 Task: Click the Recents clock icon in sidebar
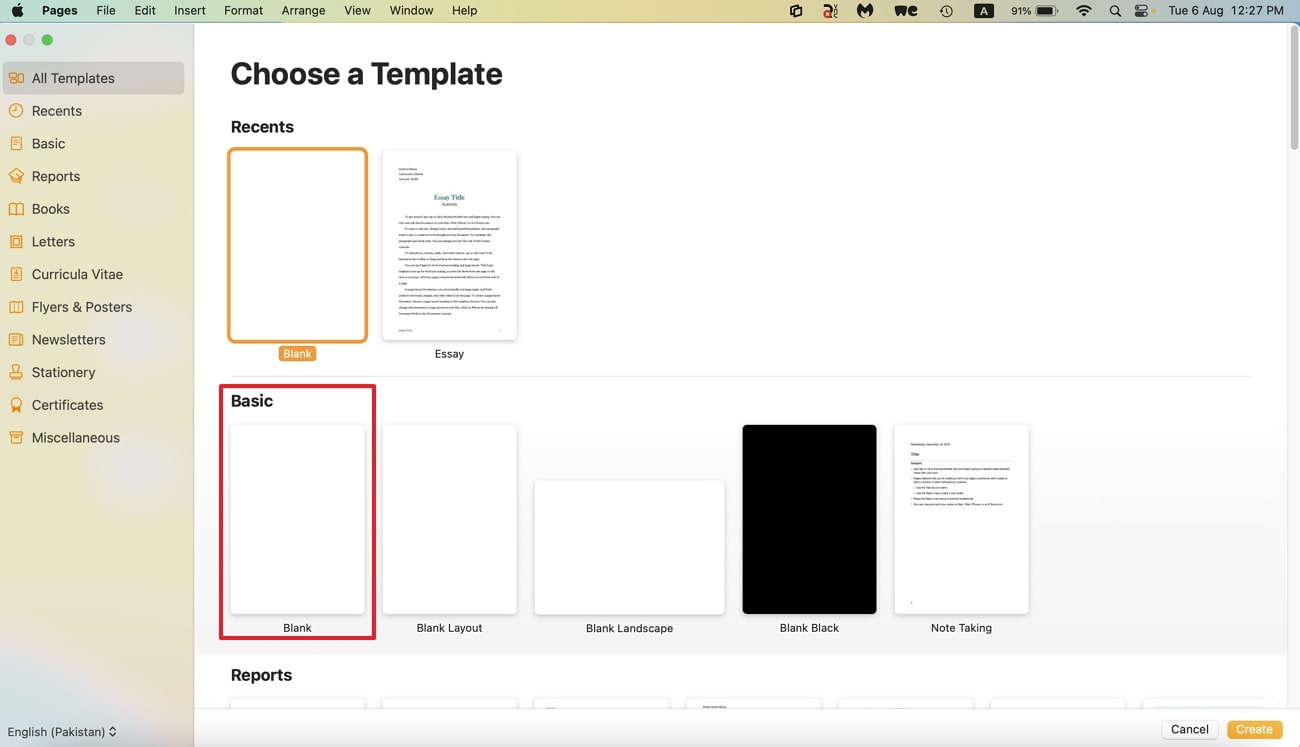click(16, 111)
